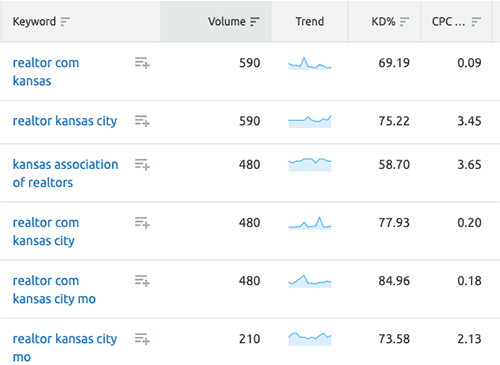The height and width of the screenshot is (365, 500).
Task: Add 'realtor kansas city' row to keyword list
Action: click(x=142, y=121)
